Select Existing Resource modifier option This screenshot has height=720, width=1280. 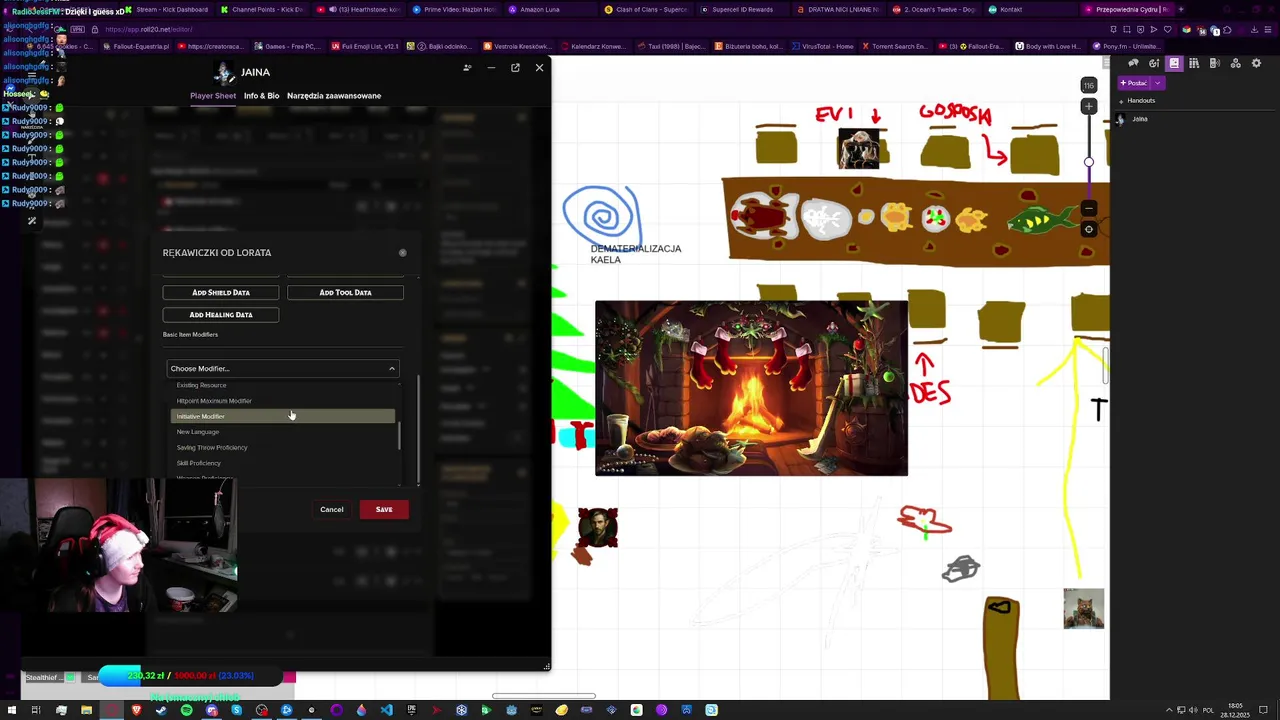(284, 385)
